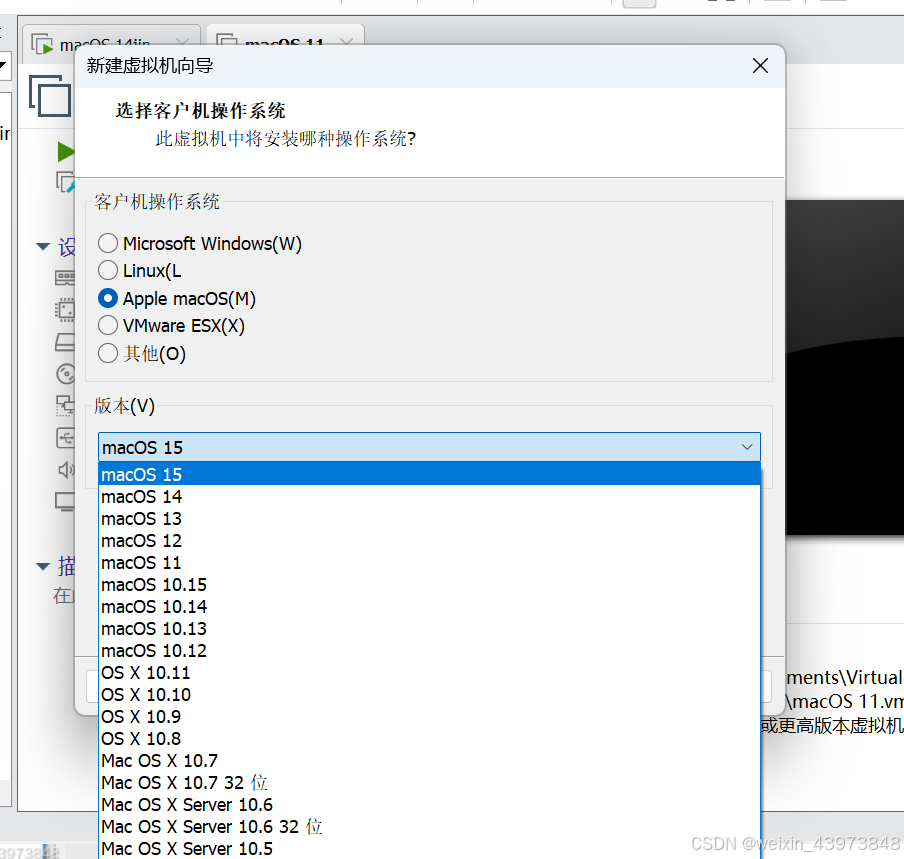Choose macOS 12 in the version list
The image size is (904, 859).
430,541
